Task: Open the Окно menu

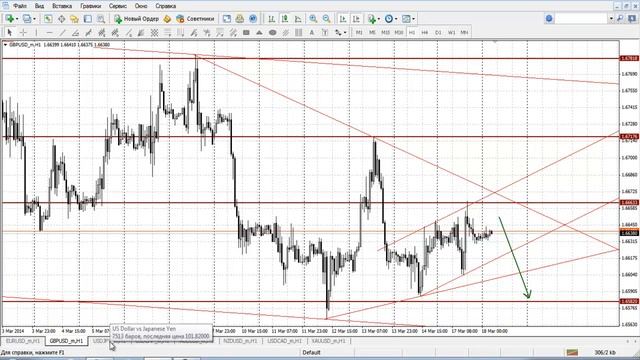Action: (x=141, y=6)
